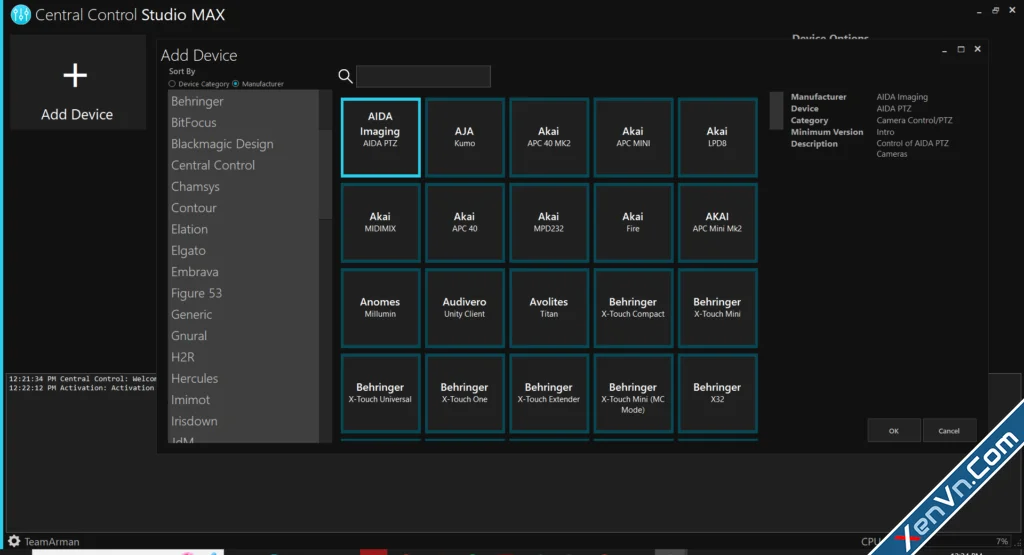
Task: Choose Imimot in manufacturer list
Action: [243, 400]
